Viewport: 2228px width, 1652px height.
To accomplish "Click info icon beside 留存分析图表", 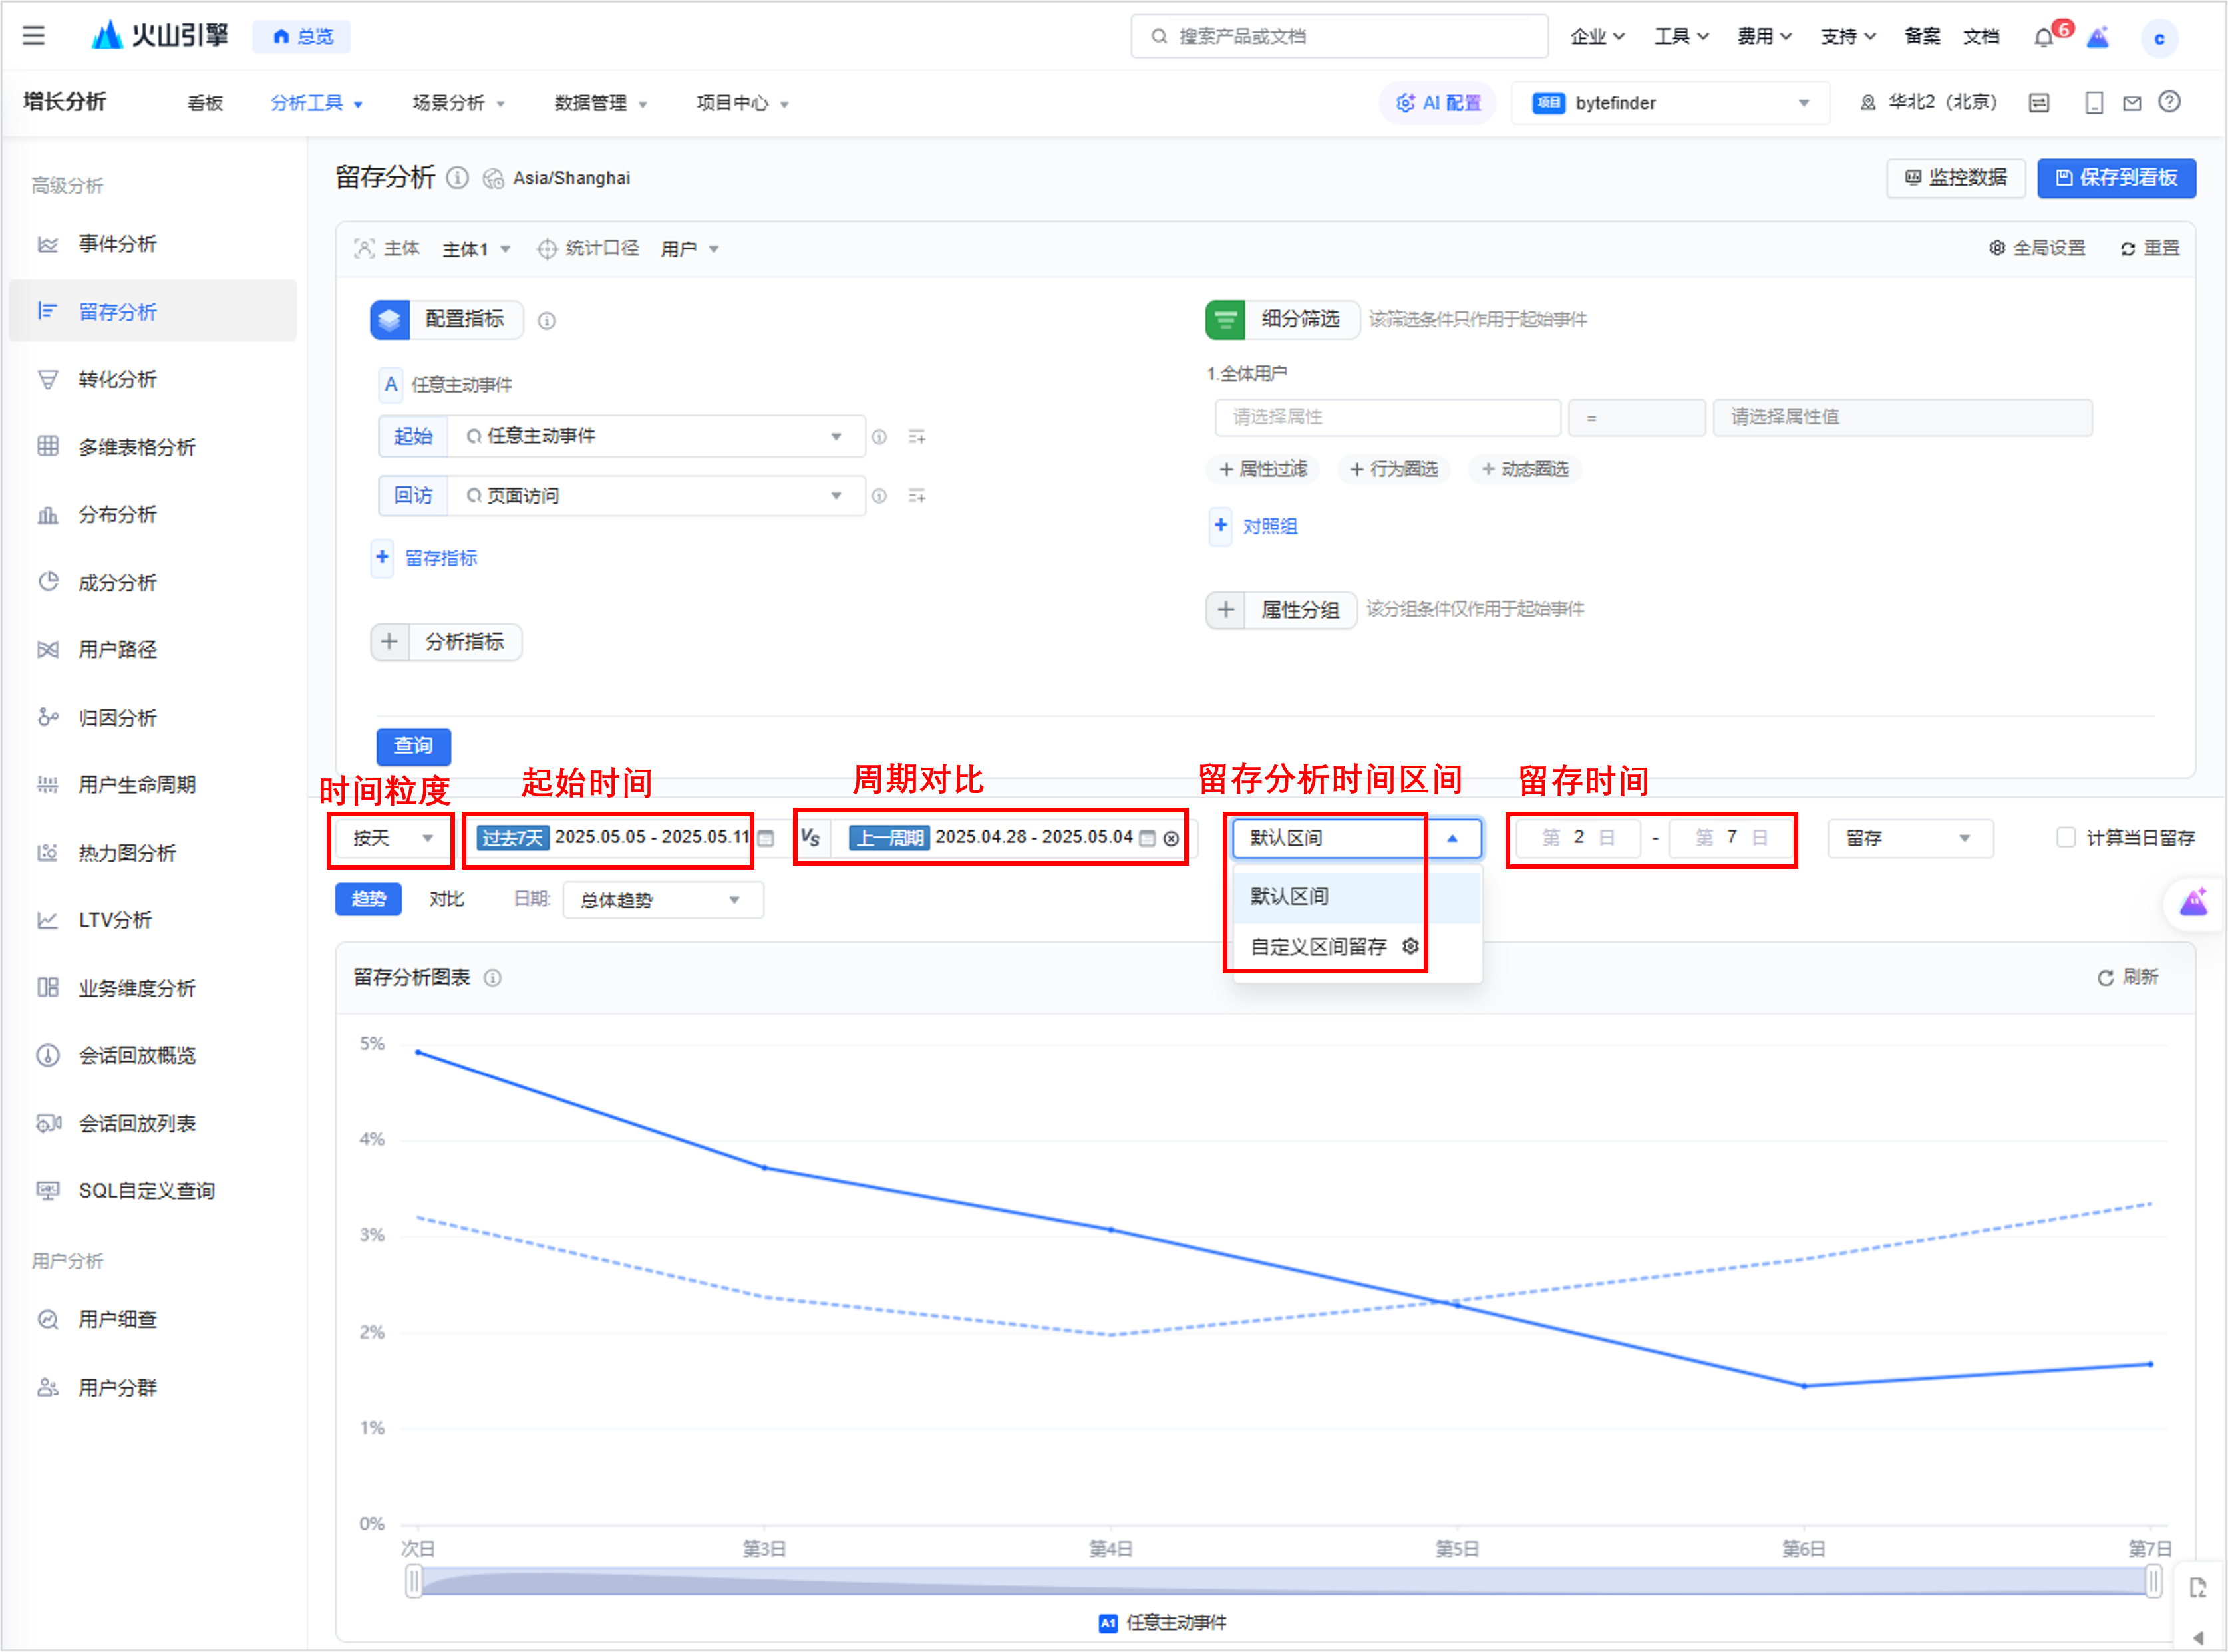I will [493, 978].
